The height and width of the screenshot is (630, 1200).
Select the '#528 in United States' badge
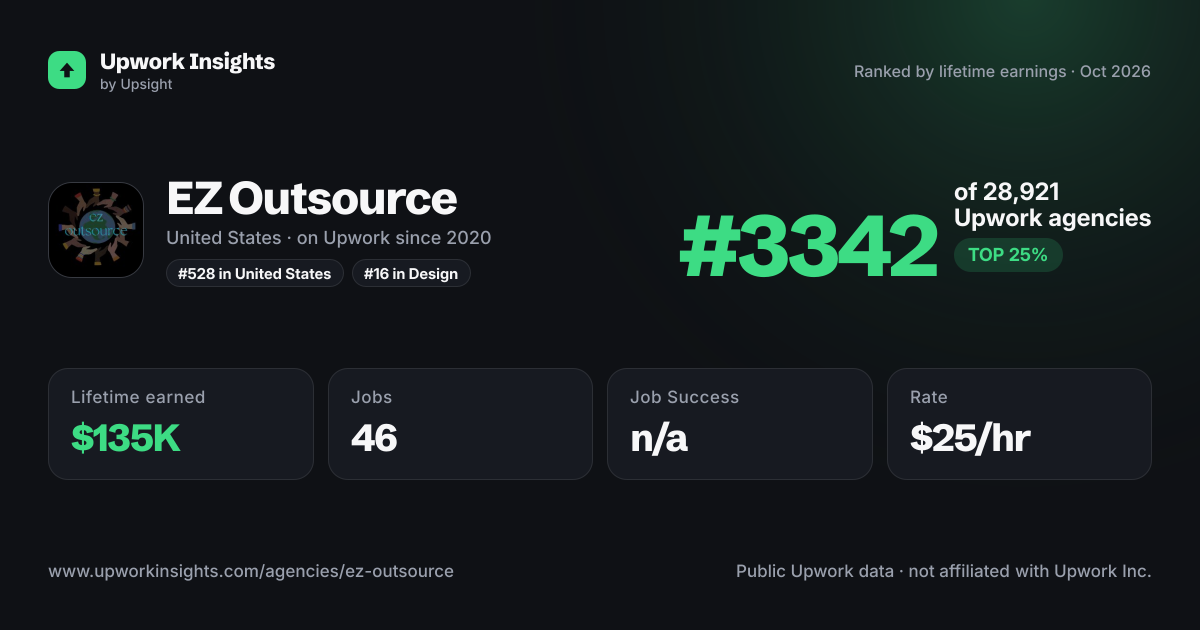(x=255, y=273)
